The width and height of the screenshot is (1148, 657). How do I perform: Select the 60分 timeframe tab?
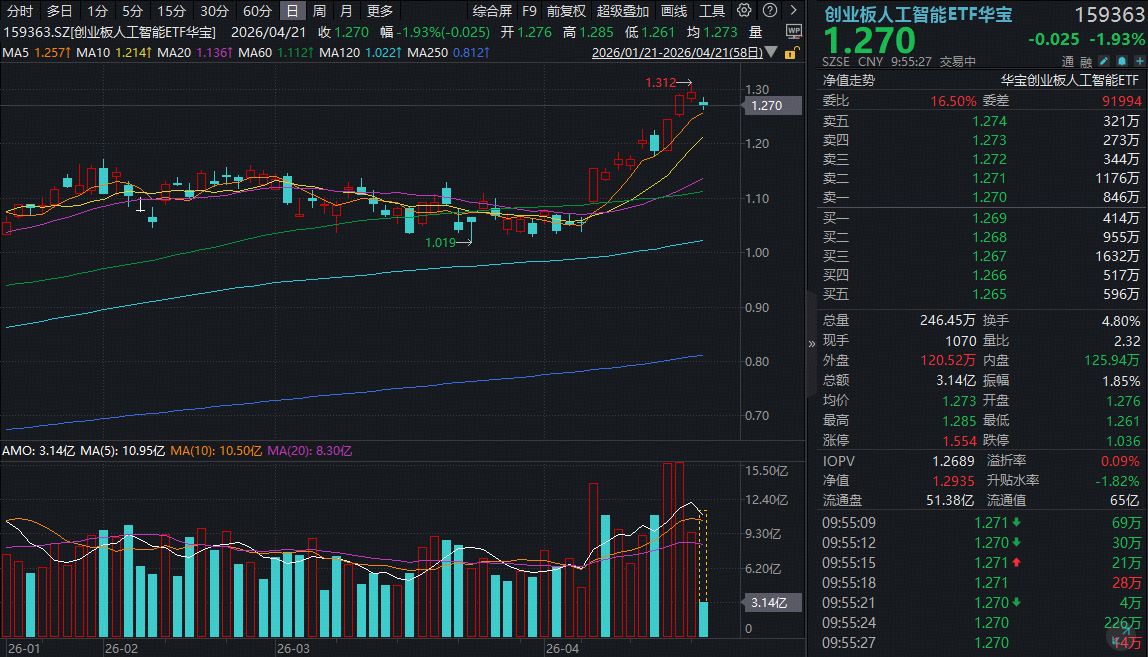point(257,11)
